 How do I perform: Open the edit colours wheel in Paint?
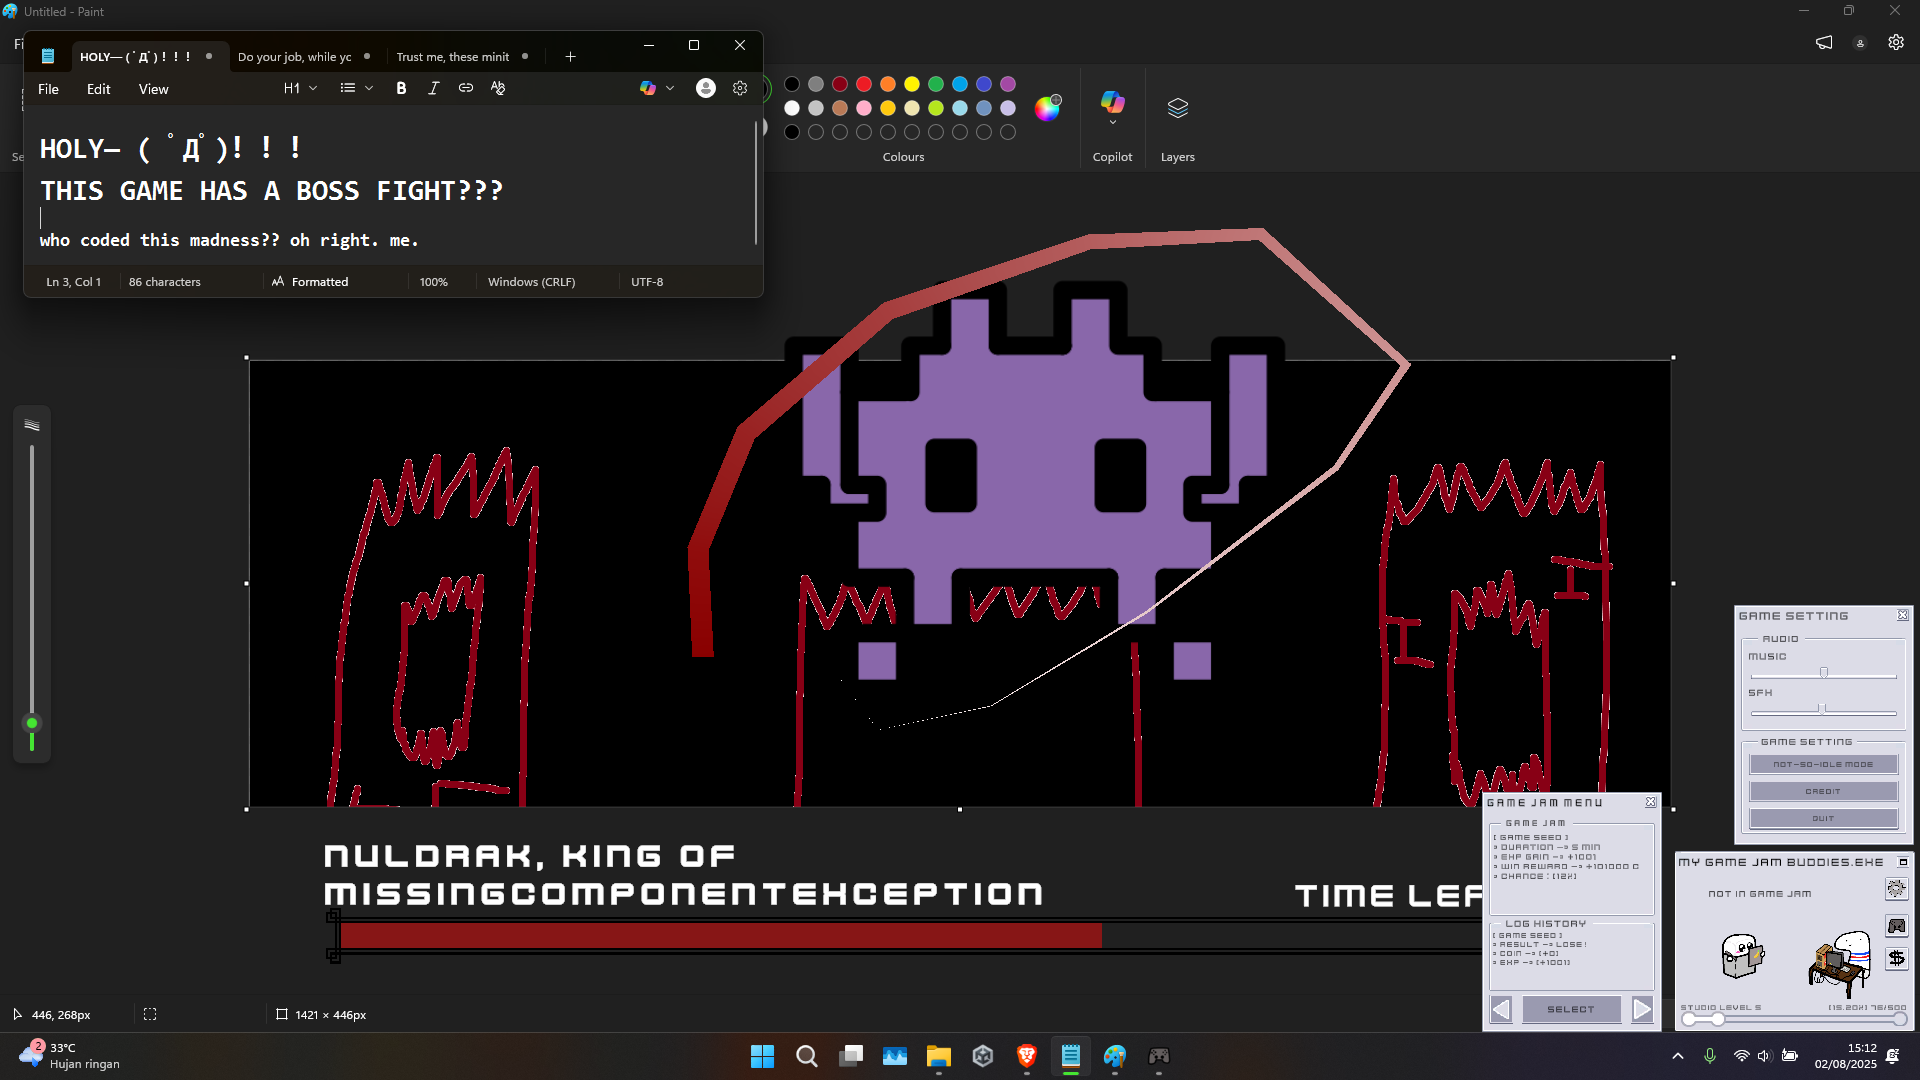tap(1047, 108)
